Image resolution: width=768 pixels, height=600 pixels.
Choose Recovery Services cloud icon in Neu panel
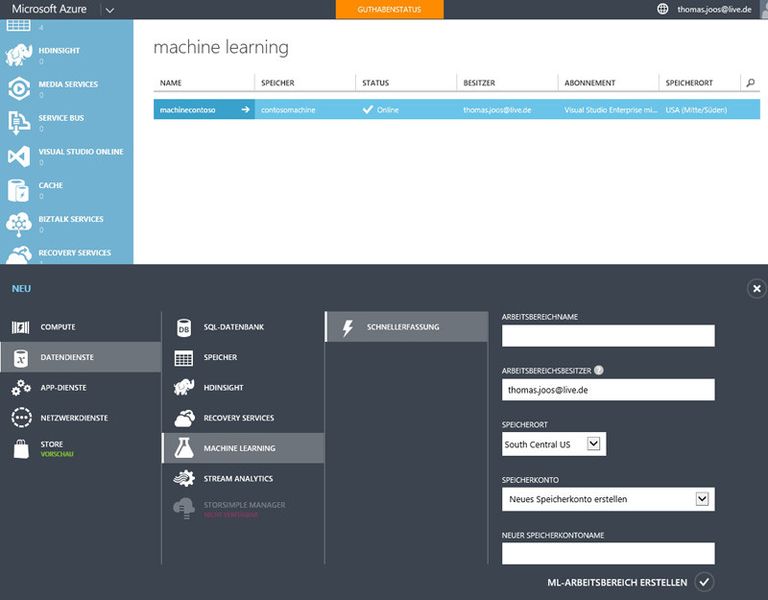[x=184, y=418]
